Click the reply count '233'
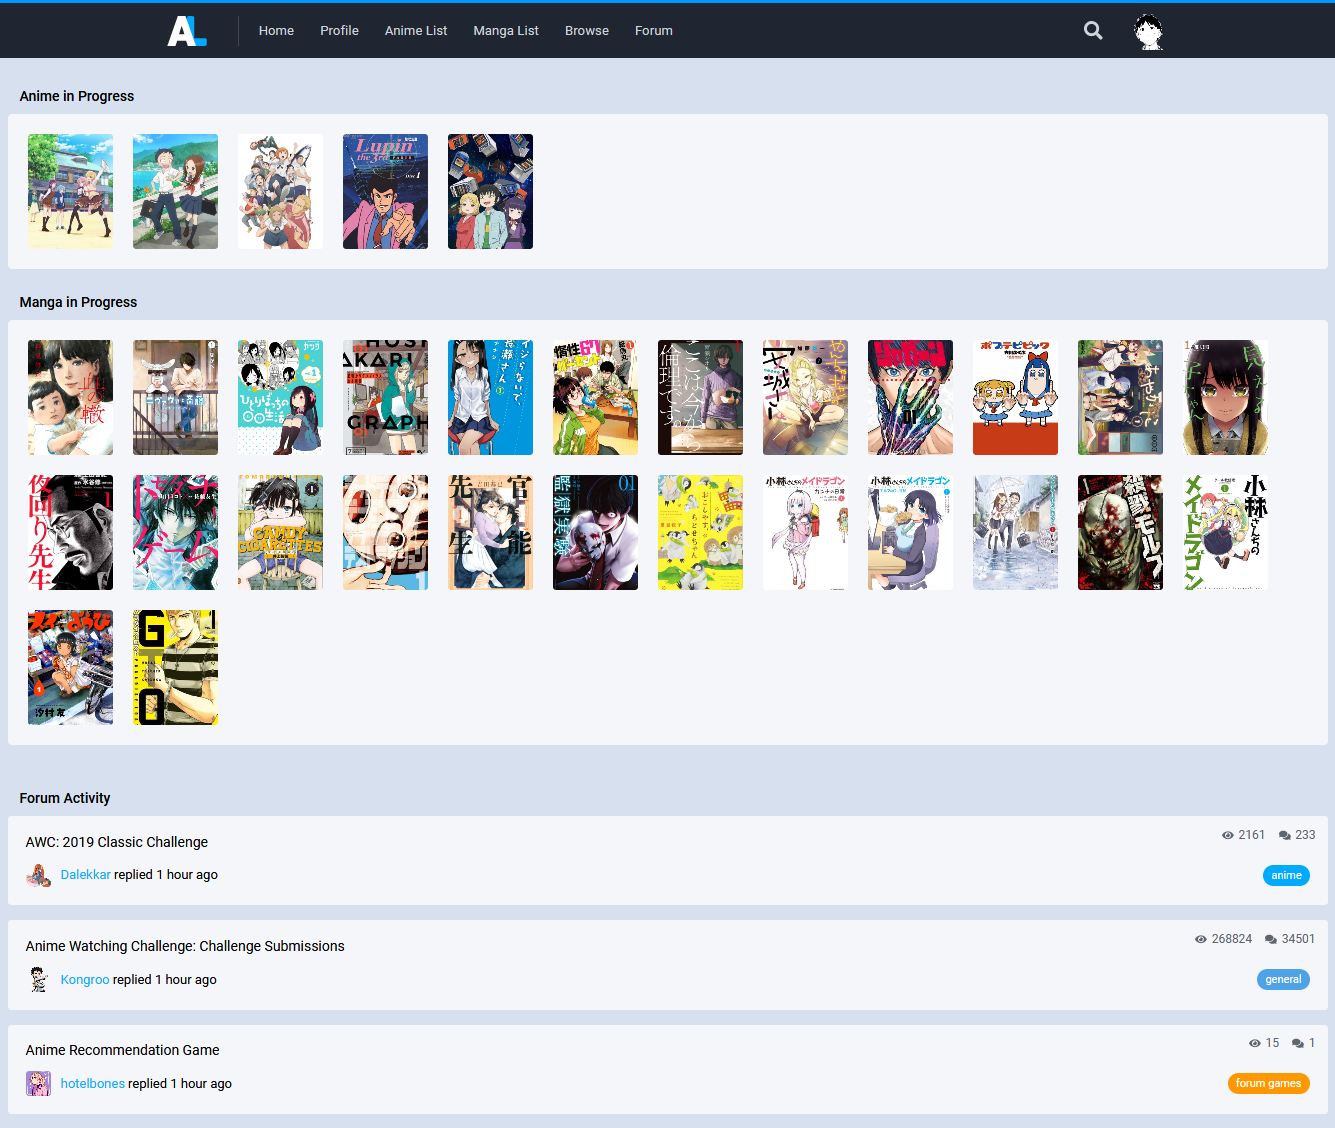 pyautogui.click(x=1305, y=835)
